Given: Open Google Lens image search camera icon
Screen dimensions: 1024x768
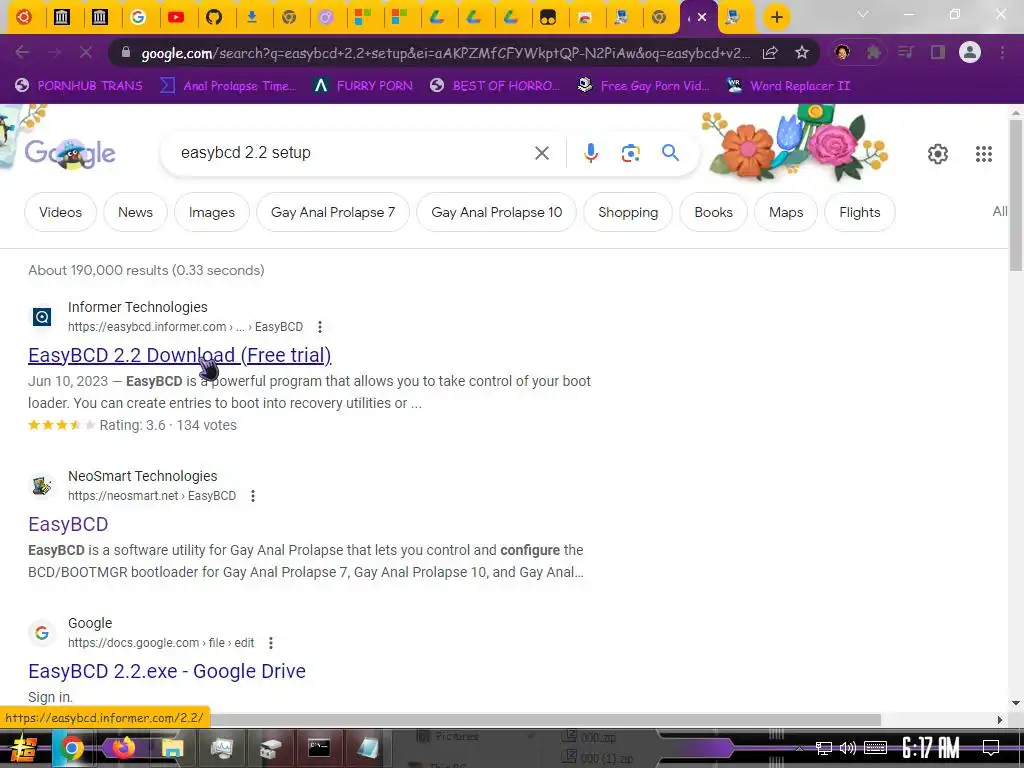Looking at the screenshot, I should pyautogui.click(x=630, y=153).
